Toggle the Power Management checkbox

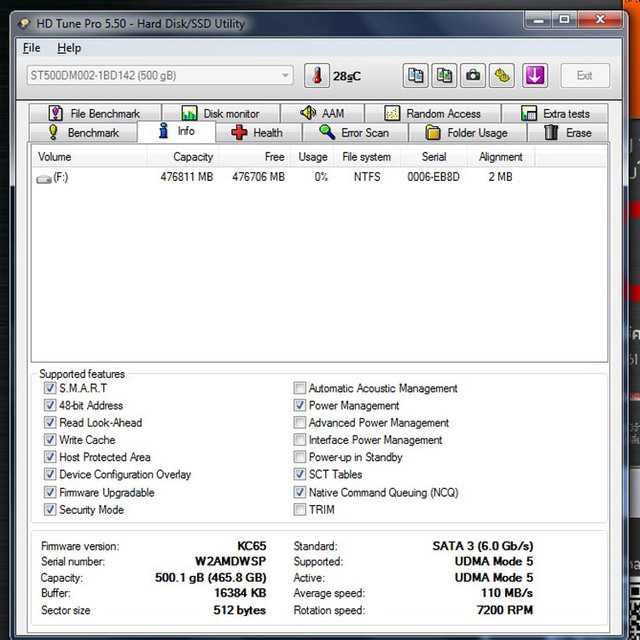coord(300,405)
